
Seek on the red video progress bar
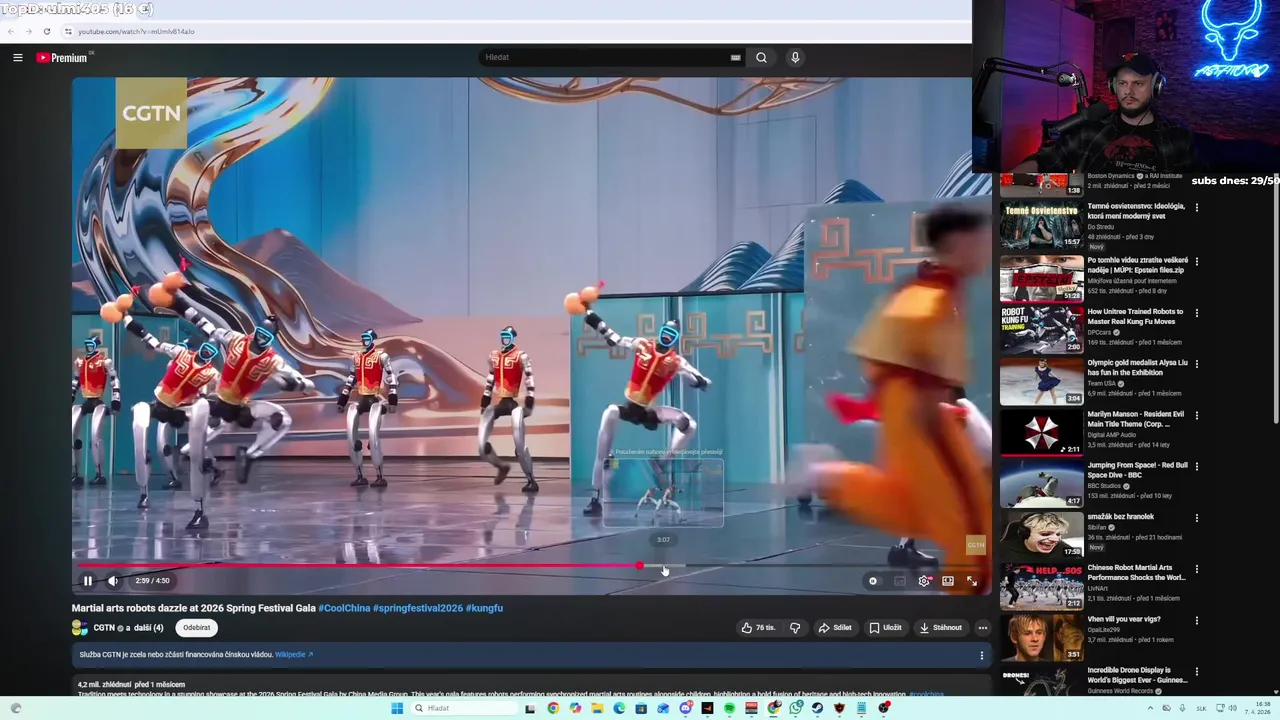tap(530, 566)
